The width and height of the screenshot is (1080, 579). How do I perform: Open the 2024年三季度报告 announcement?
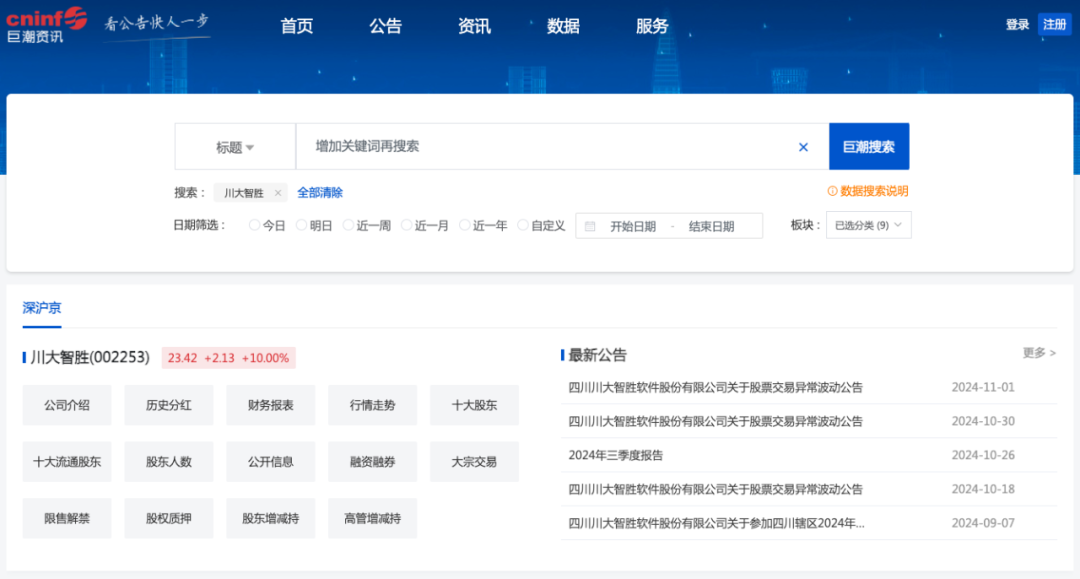tap(616, 455)
